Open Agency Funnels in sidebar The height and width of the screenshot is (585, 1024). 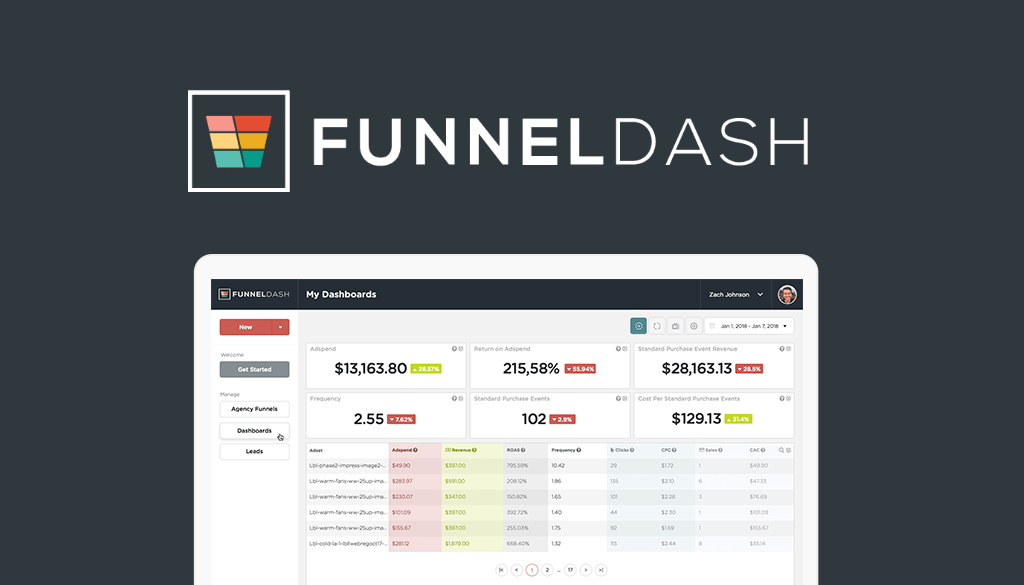click(254, 409)
